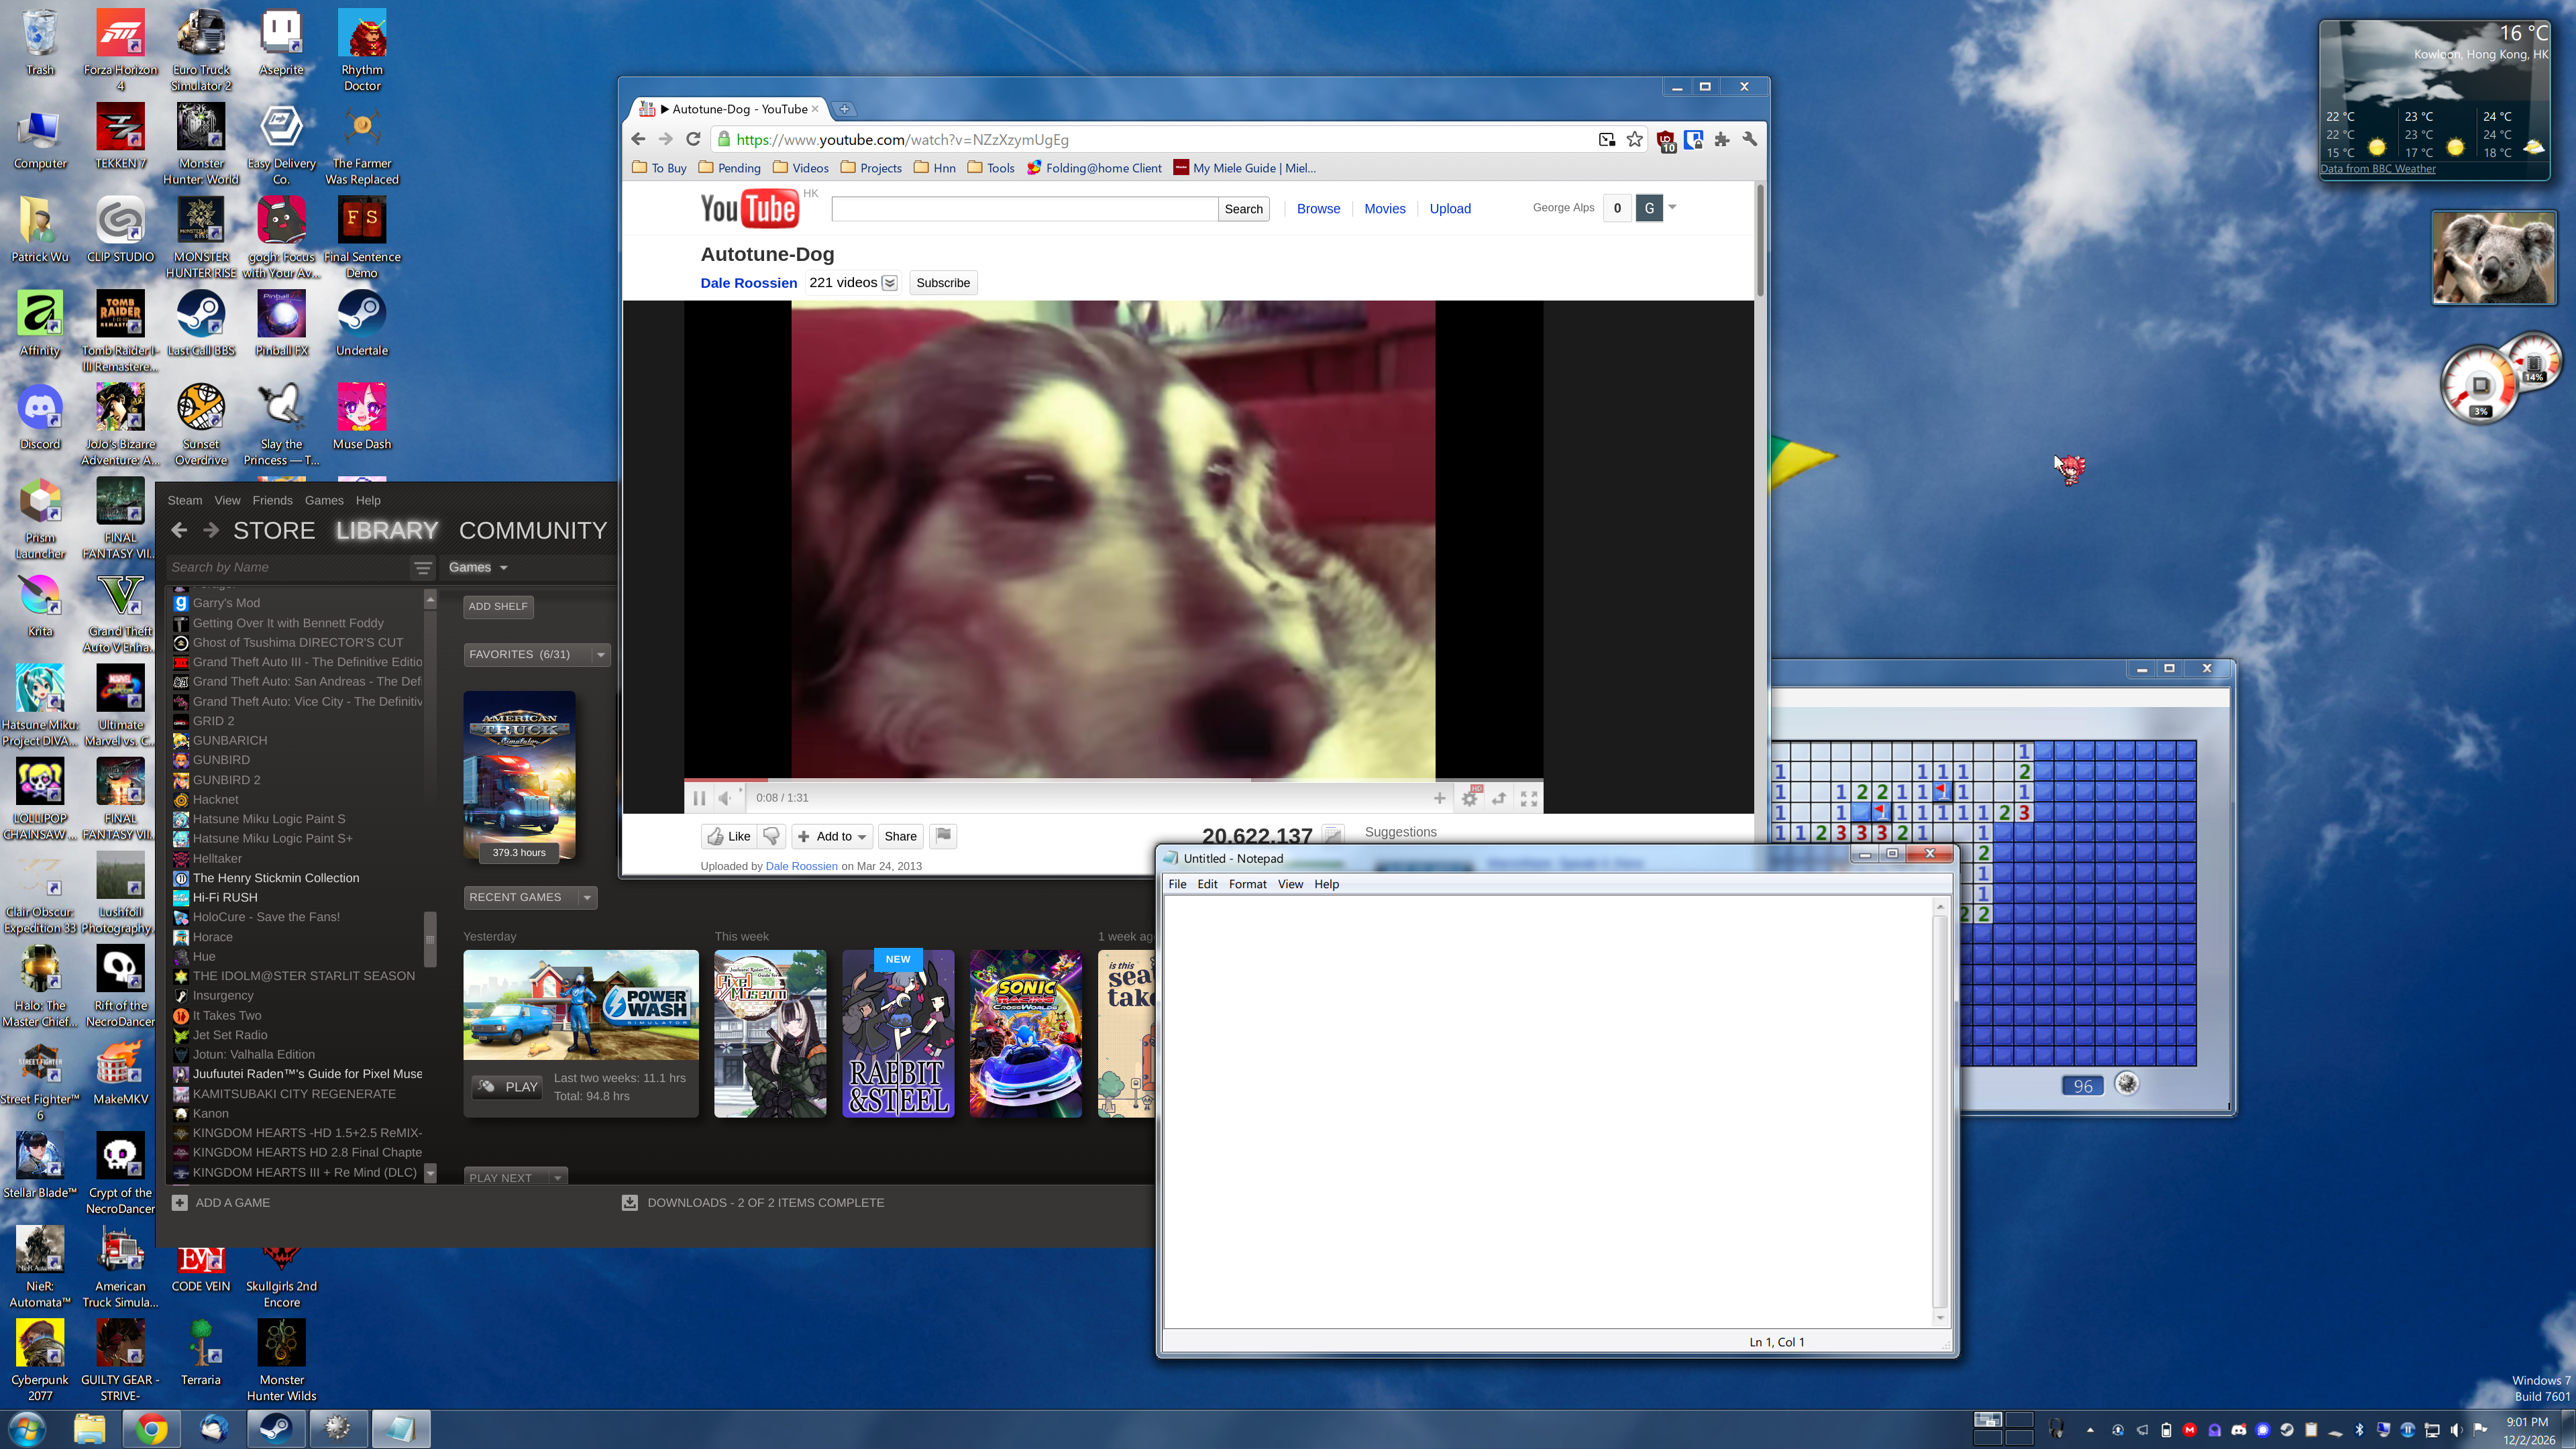The width and height of the screenshot is (2576, 1449).
Task: Reload the YouTube page
Action: [693, 140]
